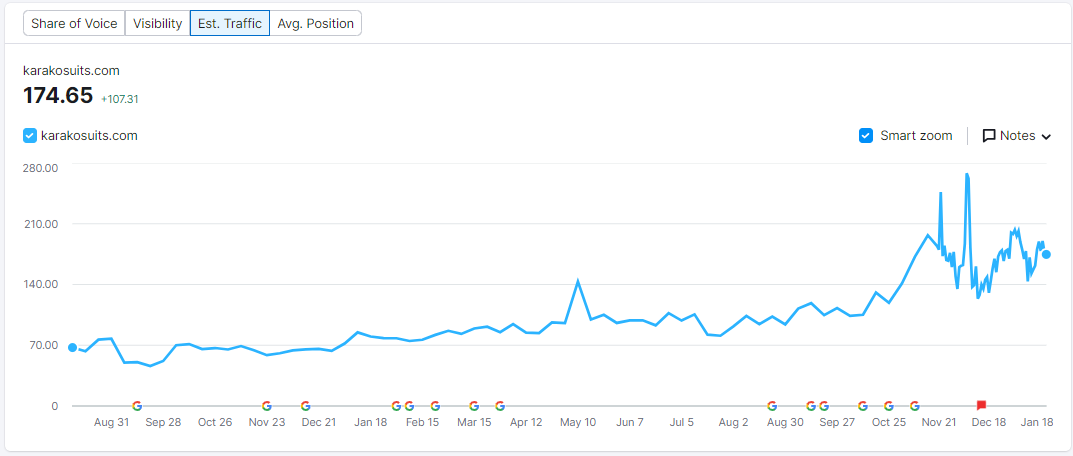Click the Google update icon at Nov 23
Screen dimensions: 1073x456
point(267,406)
